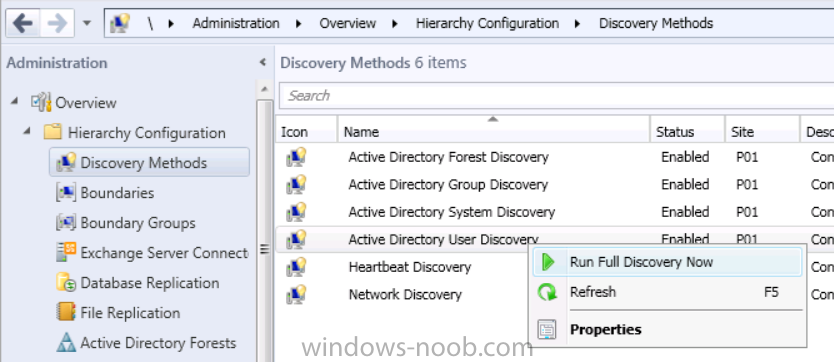This screenshot has height=362, width=834.
Task: Select Discovery Methods in the tree
Action: tap(144, 163)
